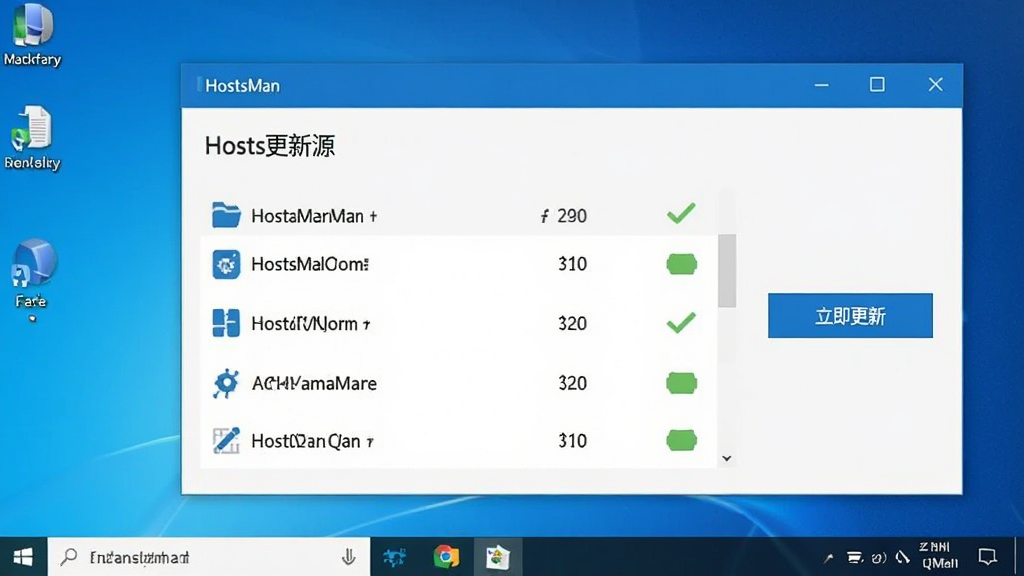Select the HostsMalOom source name
1024x576 pixels.
(x=310, y=264)
